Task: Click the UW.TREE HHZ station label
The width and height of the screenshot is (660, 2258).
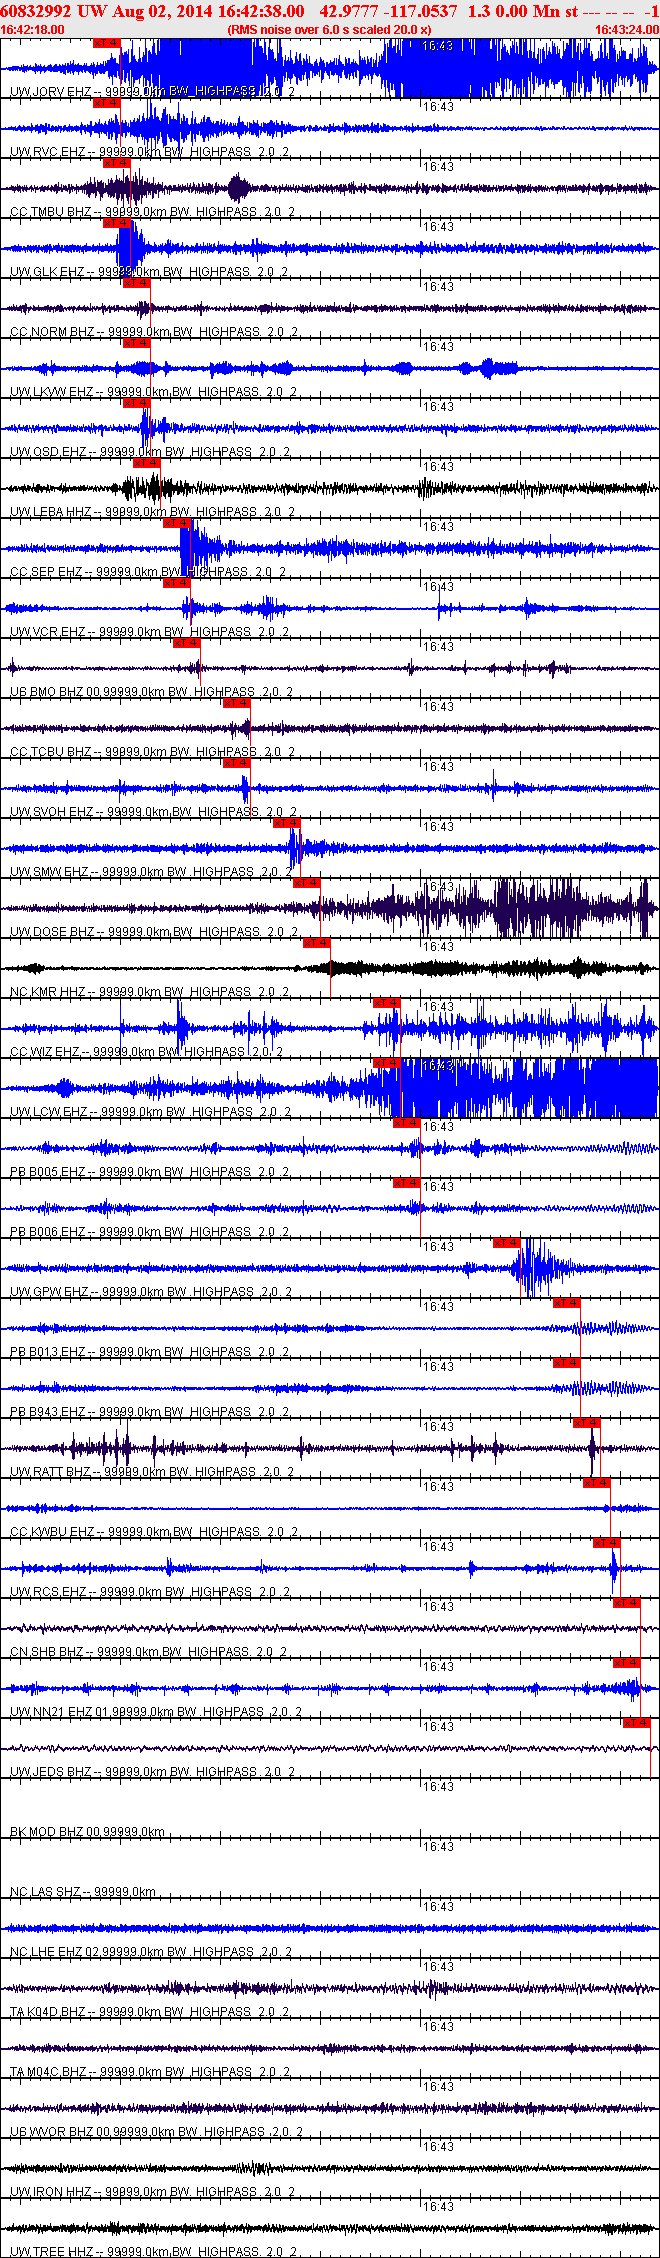Action: 152,2251
